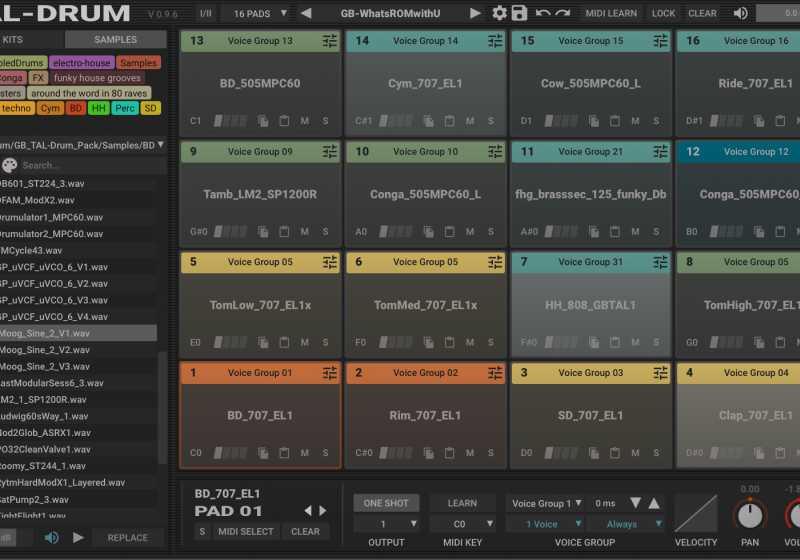Expand the Voice Group 1 dropdown
The height and width of the screenshot is (560, 800).
point(543,503)
